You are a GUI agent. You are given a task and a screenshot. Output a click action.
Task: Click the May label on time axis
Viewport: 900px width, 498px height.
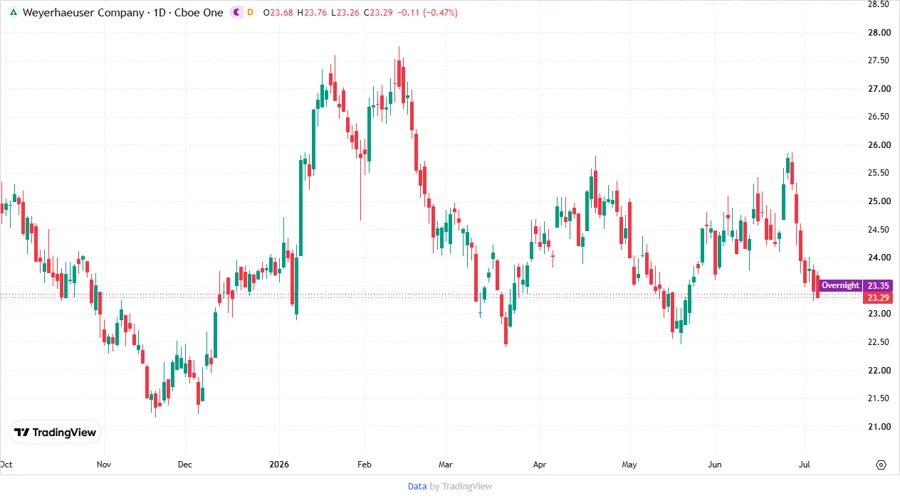point(629,464)
